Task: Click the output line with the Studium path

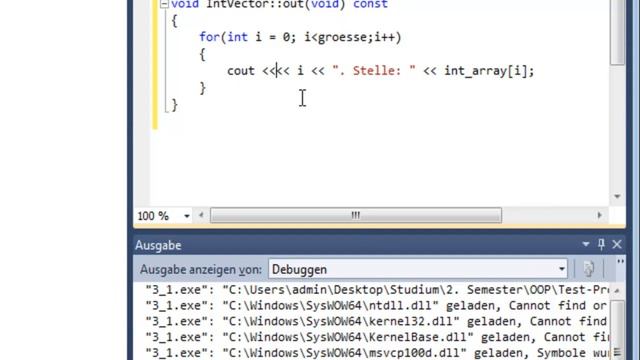Action: click(x=377, y=290)
